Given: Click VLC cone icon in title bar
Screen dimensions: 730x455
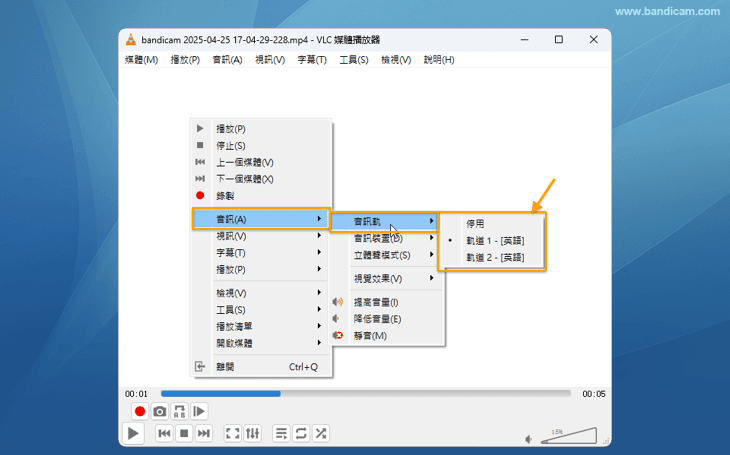Looking at the screenshot, I should 131,40.
